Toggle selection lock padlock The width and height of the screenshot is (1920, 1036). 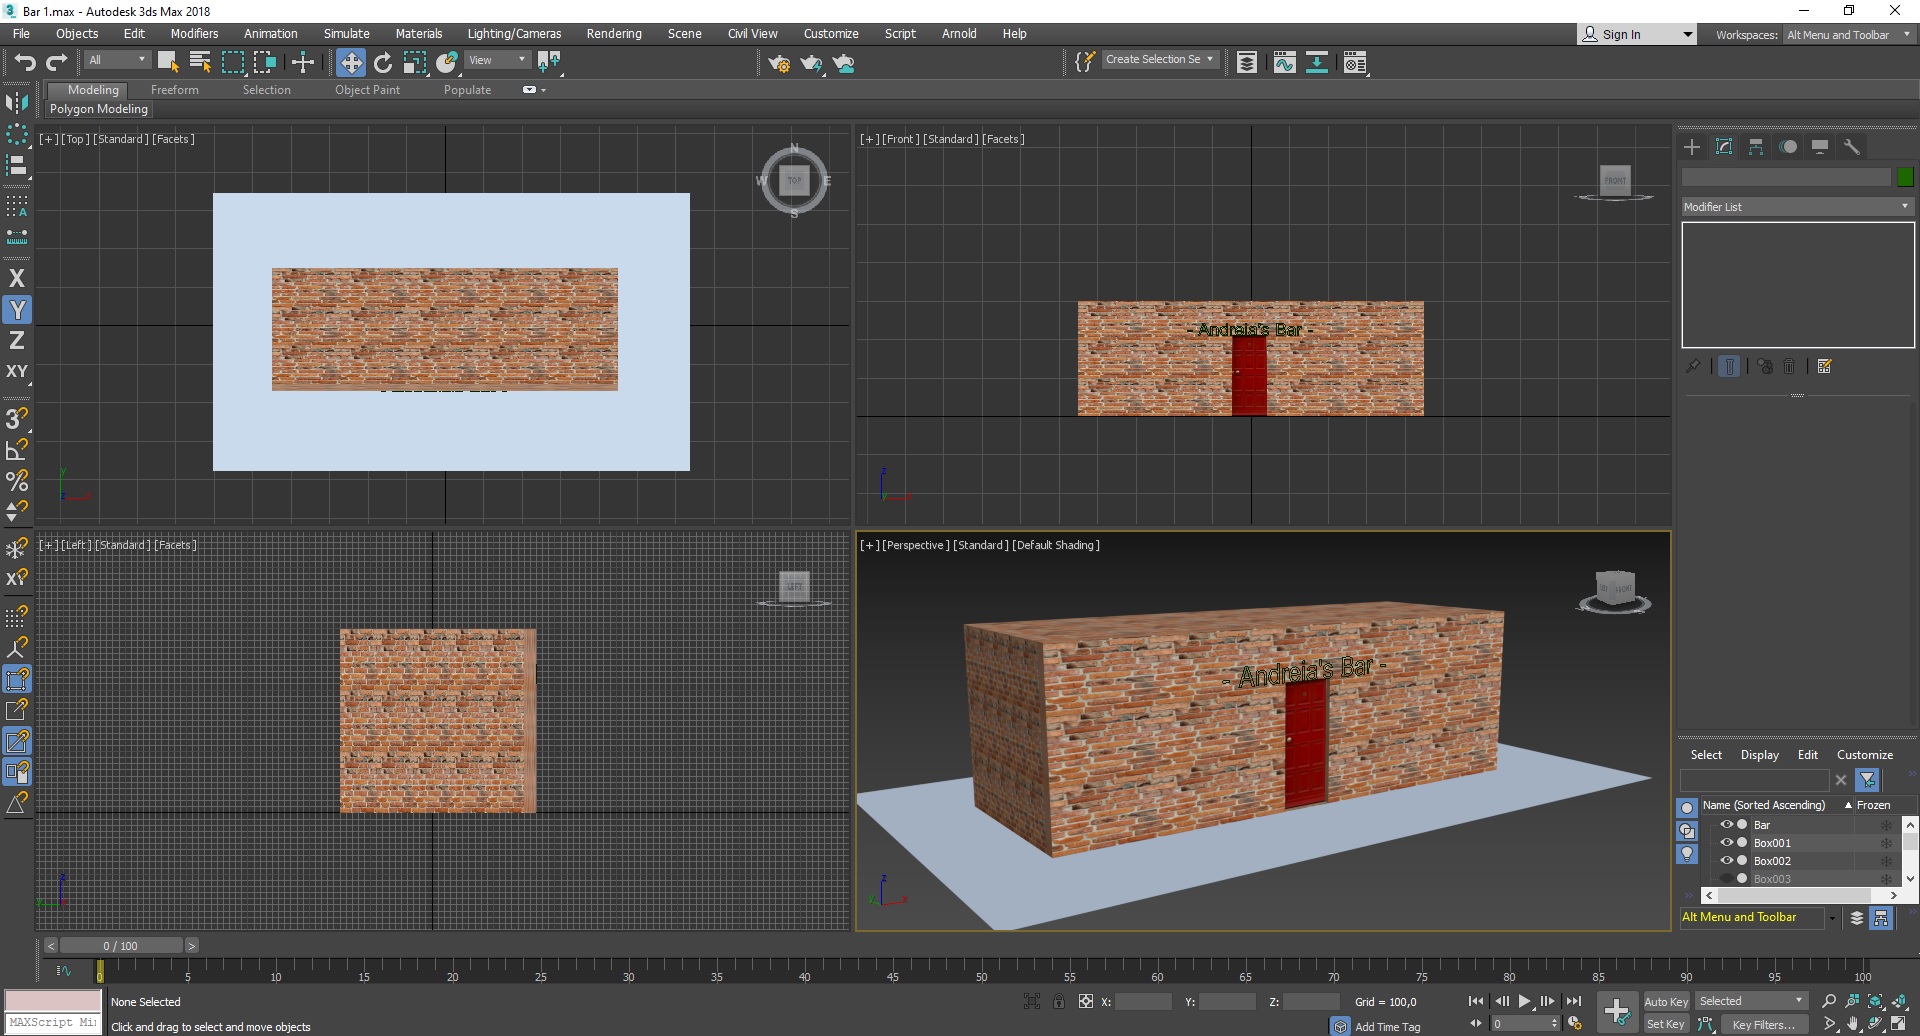(x=1059, y=1001)
